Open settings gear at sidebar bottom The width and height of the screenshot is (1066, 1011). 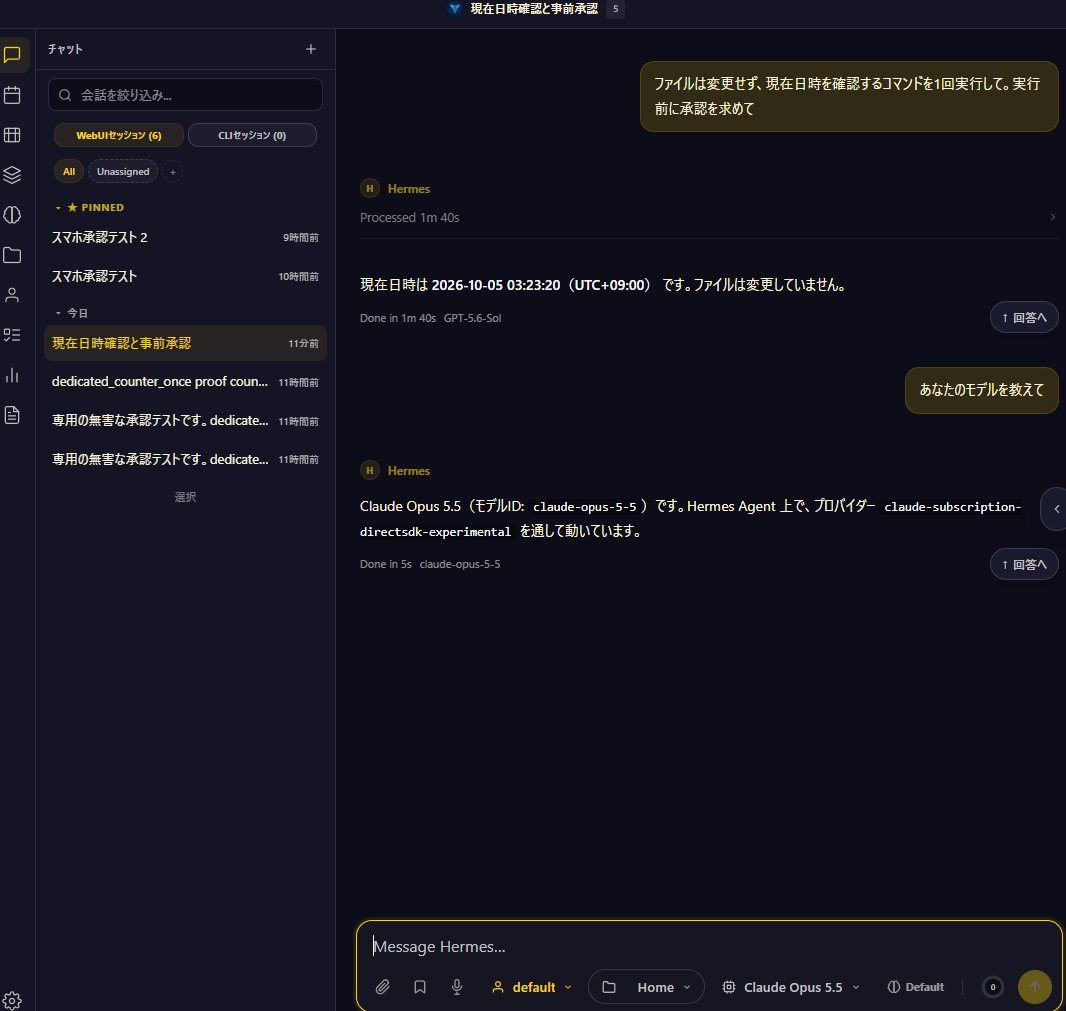12,1000
